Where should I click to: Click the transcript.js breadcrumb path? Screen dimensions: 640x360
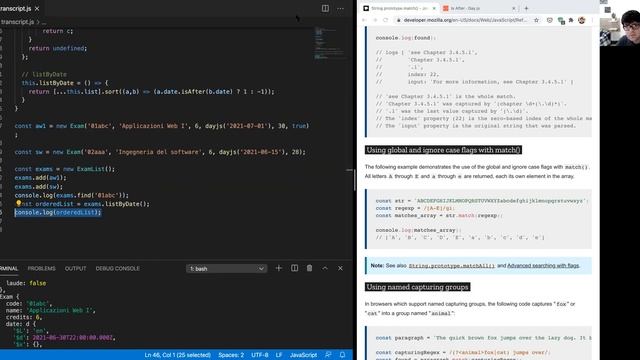[17, 22]
